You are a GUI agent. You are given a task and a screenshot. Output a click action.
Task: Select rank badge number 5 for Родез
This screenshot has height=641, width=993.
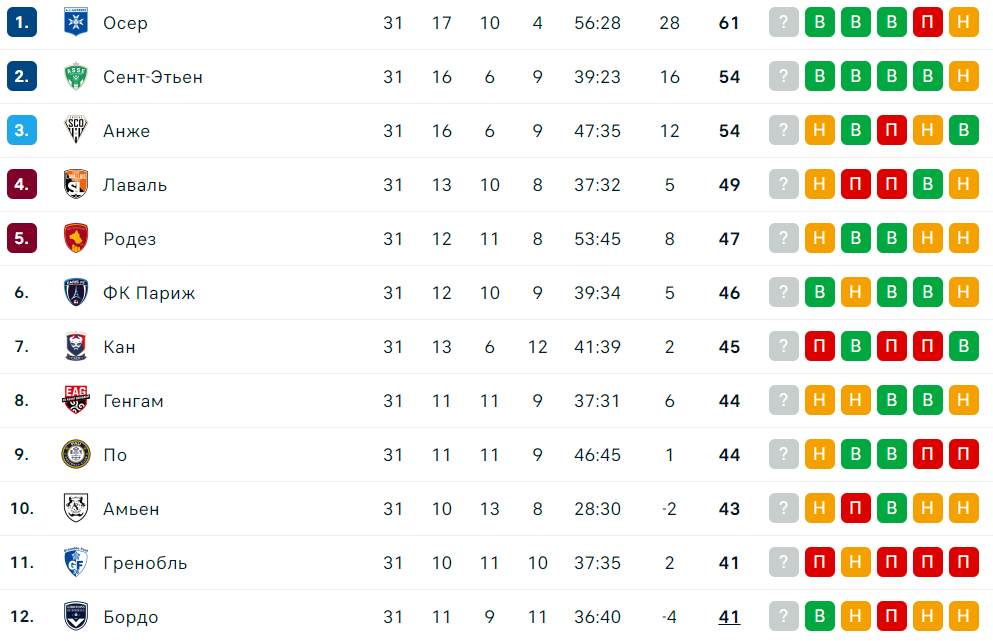coord(22,238)
